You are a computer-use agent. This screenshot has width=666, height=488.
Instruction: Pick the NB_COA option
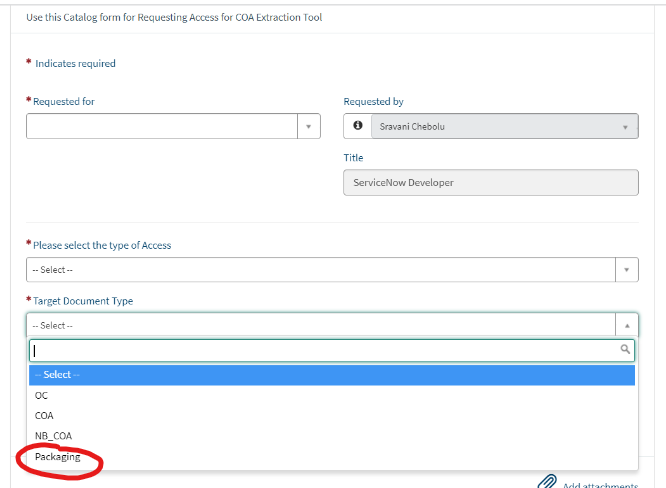(54, 436)
